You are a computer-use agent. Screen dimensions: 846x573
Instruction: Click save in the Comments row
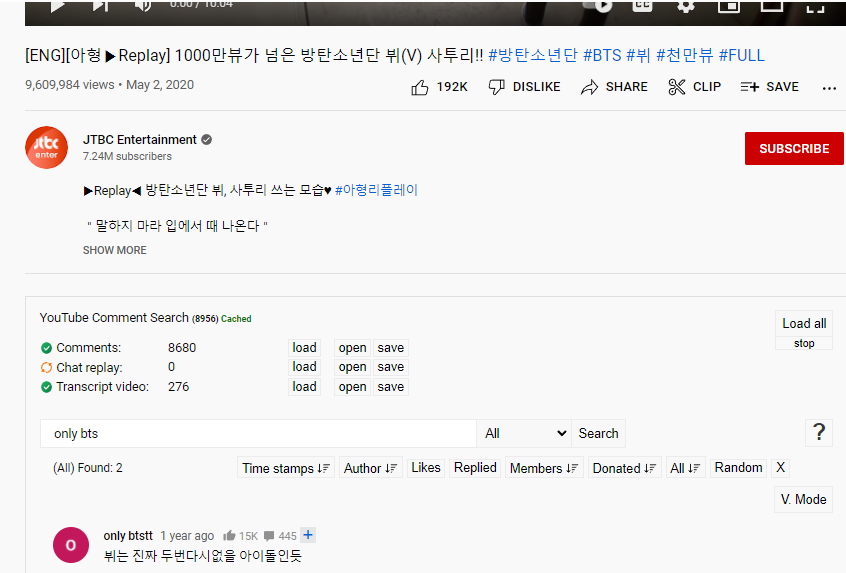(391, 348)
